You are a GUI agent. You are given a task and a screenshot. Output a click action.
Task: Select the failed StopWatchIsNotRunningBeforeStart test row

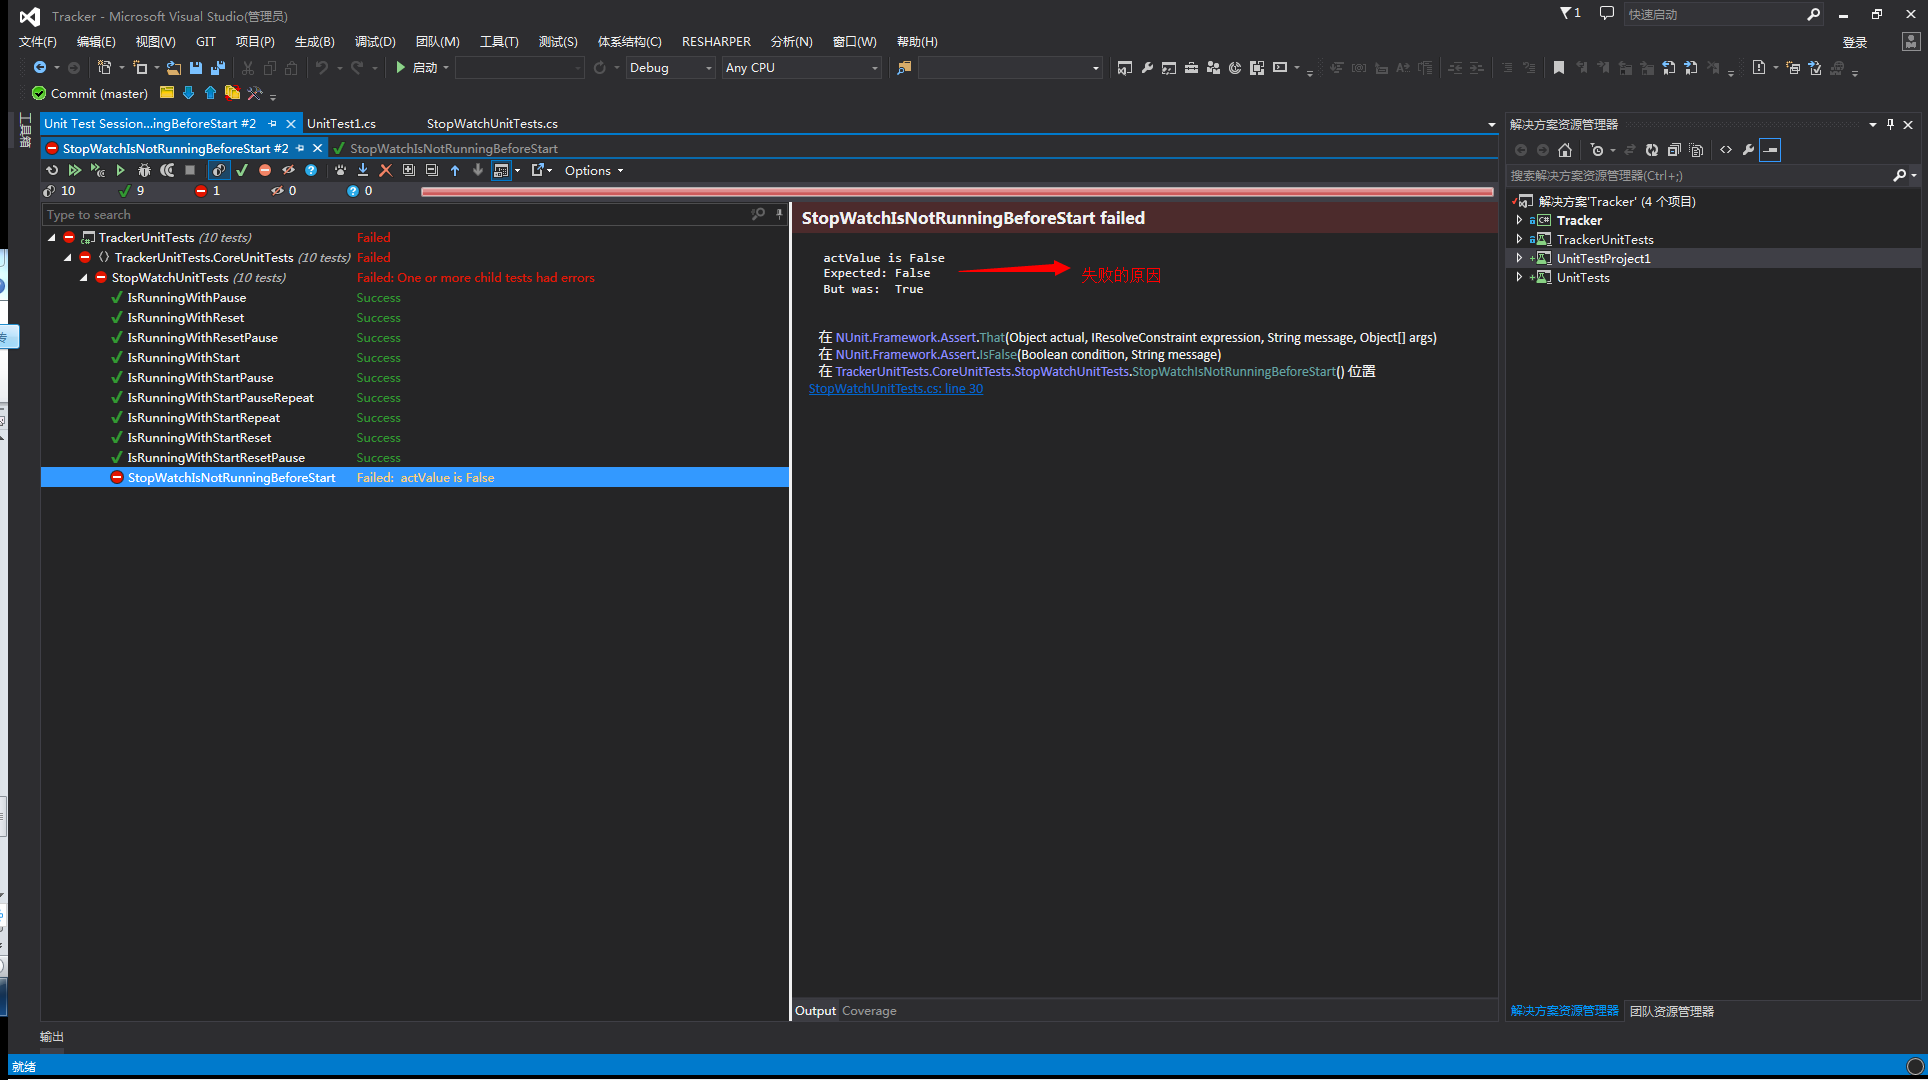415,478
